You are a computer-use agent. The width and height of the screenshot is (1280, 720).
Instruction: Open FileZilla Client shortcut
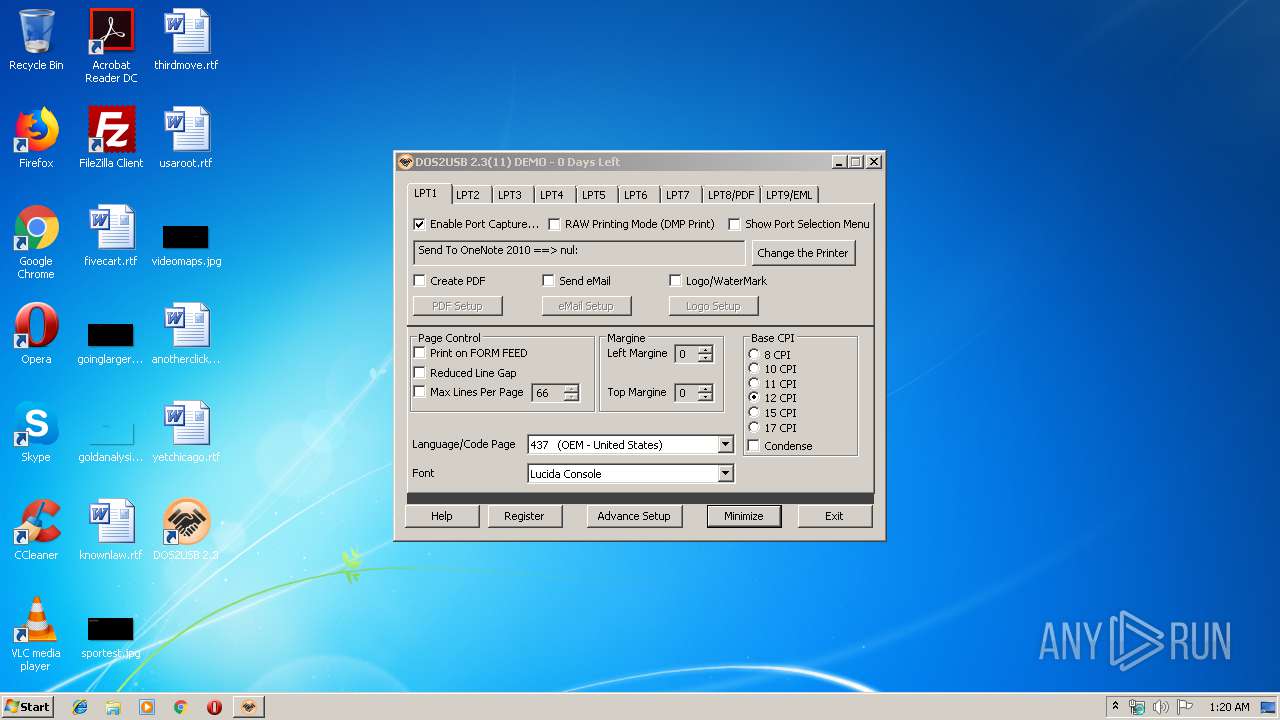[x=111, y=138]
